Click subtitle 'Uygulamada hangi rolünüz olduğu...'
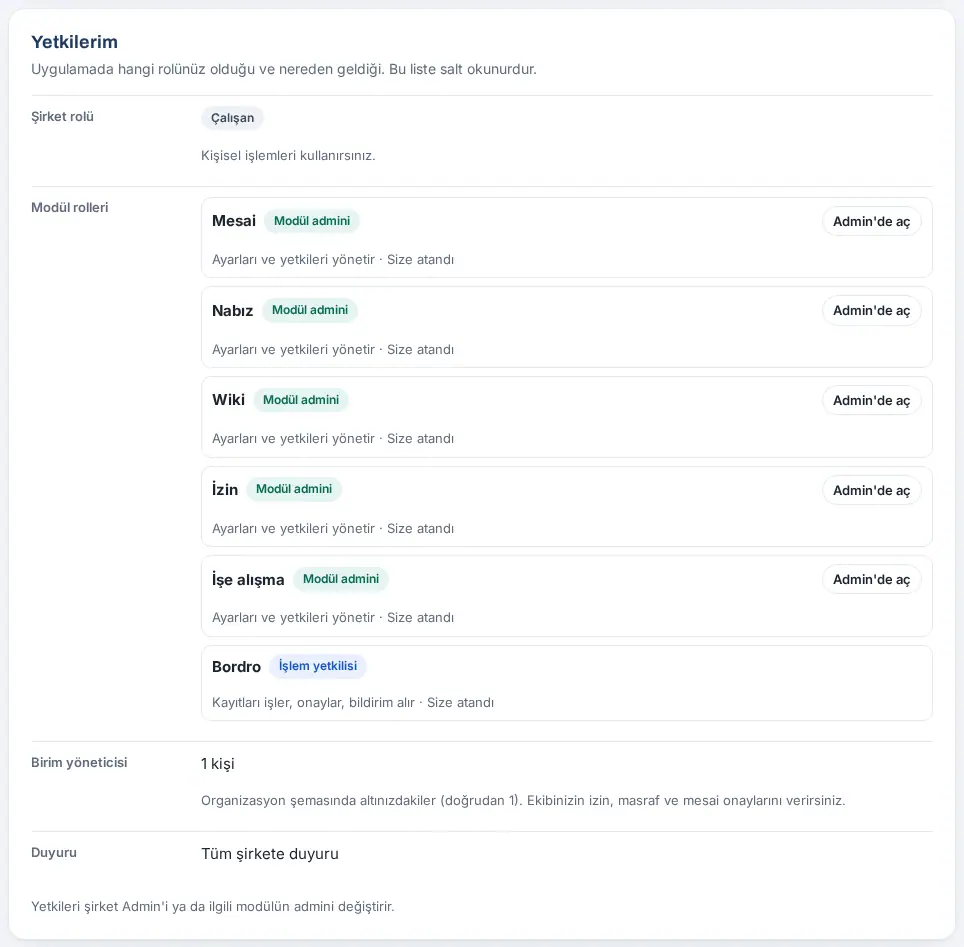This screenshot has height=947, width=964. click(284, 69)
